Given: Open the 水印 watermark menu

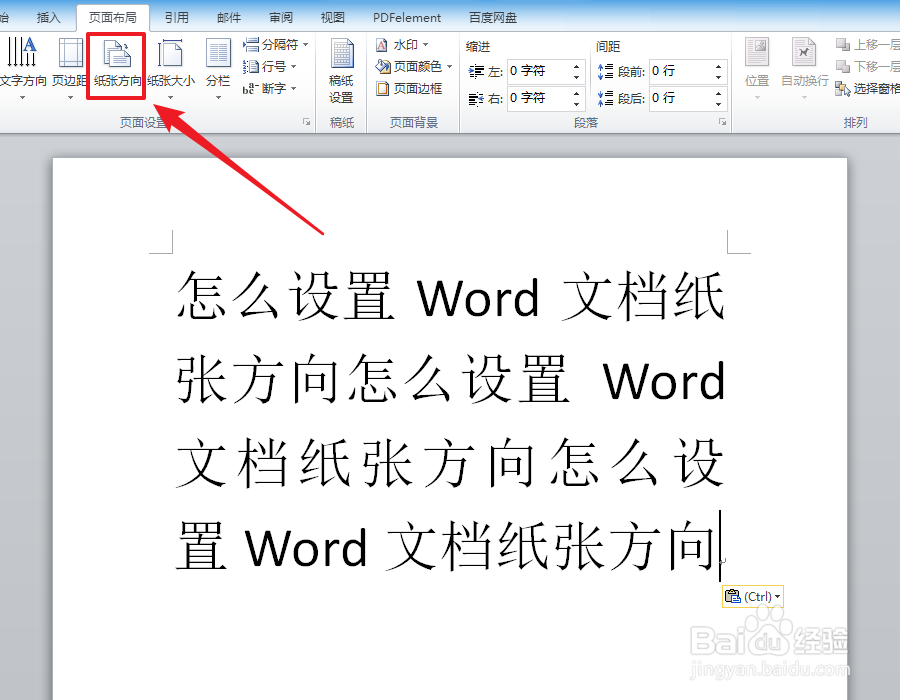Looking at the screenshot, I should point(402,45).
